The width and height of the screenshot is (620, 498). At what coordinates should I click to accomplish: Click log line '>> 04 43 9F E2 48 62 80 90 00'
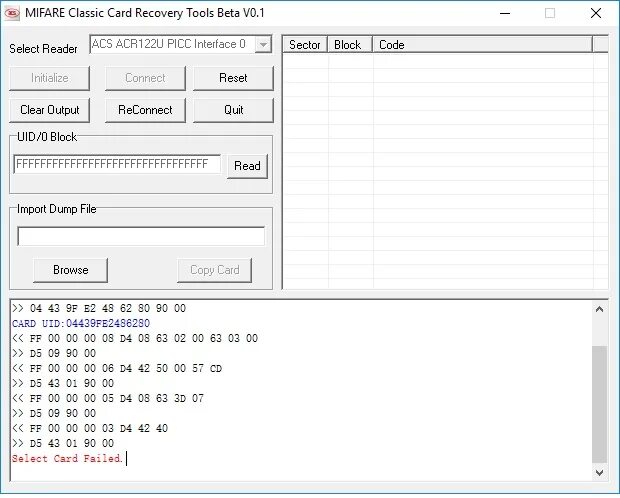[99, 309]
